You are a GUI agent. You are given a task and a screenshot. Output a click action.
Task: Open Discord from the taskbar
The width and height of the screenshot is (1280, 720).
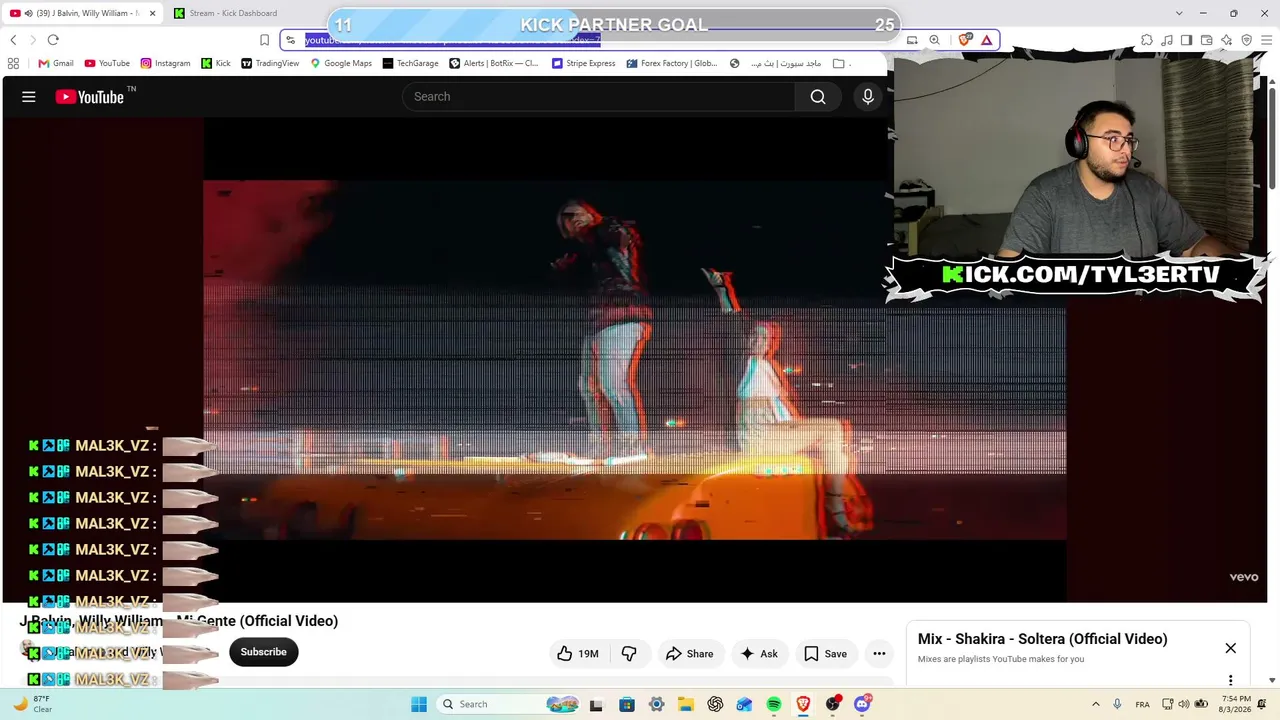862,704
